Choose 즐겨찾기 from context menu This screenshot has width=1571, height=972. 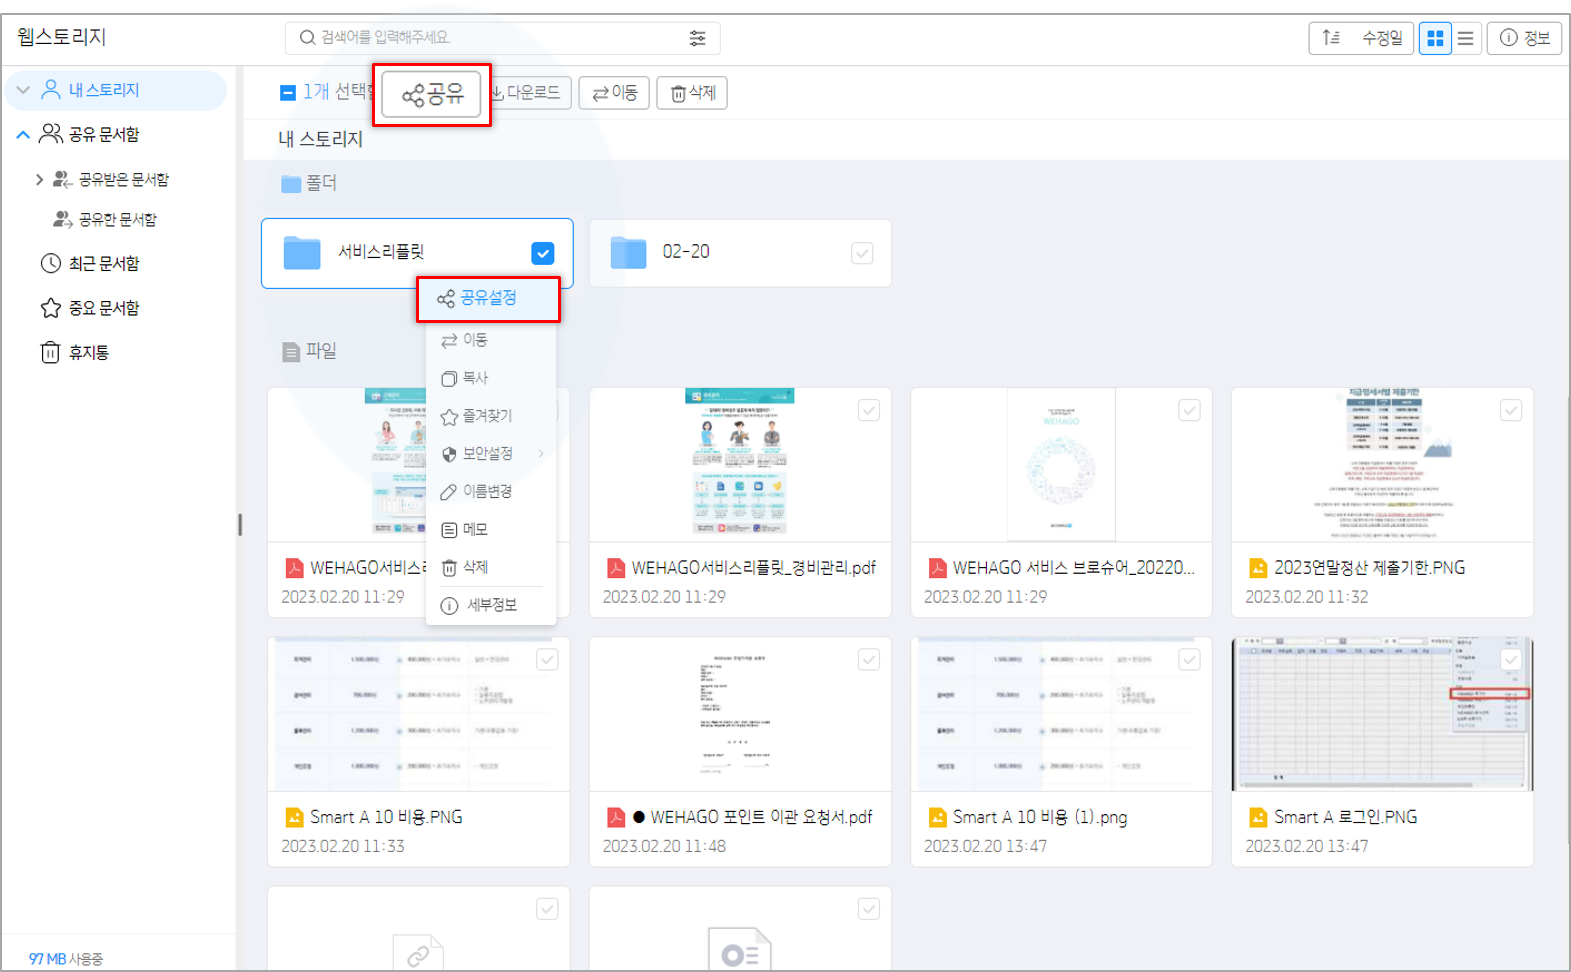[x=491, y=416]
